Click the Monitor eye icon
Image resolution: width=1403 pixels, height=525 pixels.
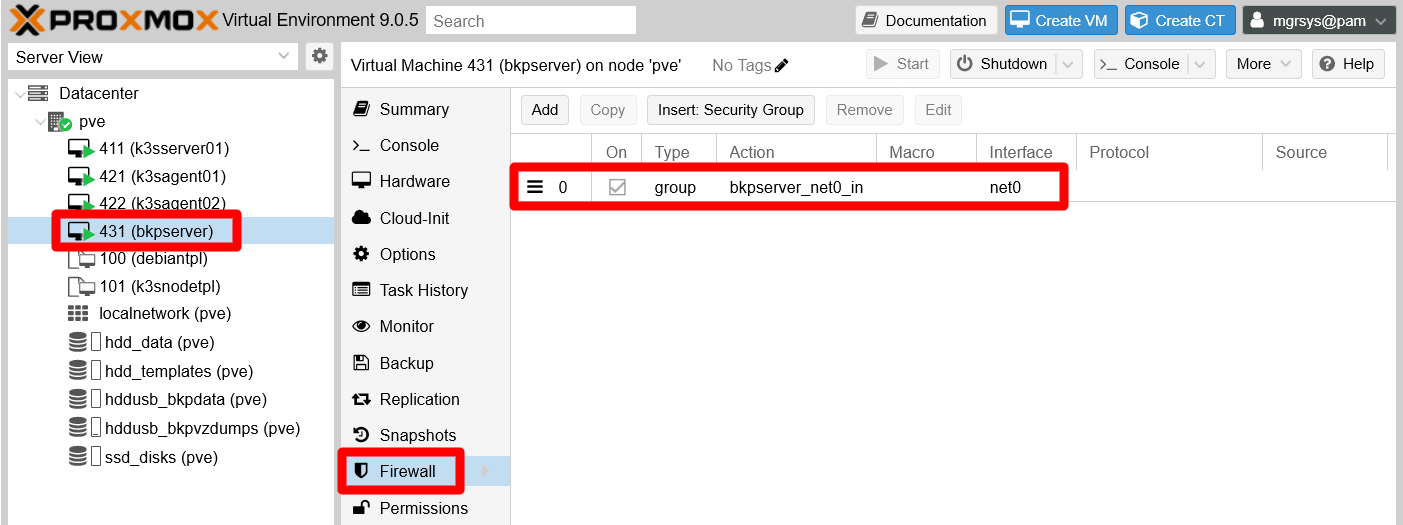click(361, 326)
